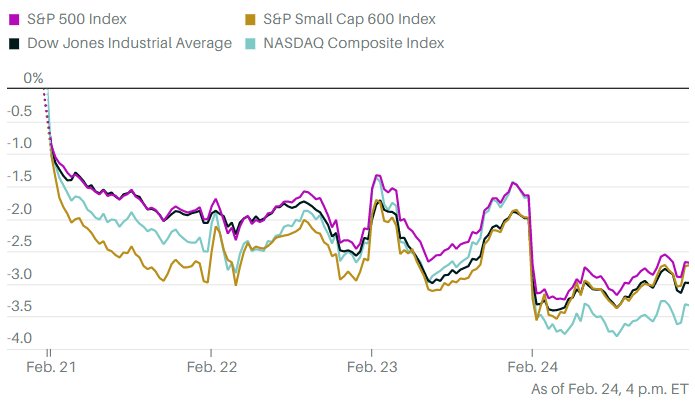Image resolution: width=695 pixels, height=401 pixels.
Task: Click the purple S&P 500 Index swatch
Action: point(14,19)
